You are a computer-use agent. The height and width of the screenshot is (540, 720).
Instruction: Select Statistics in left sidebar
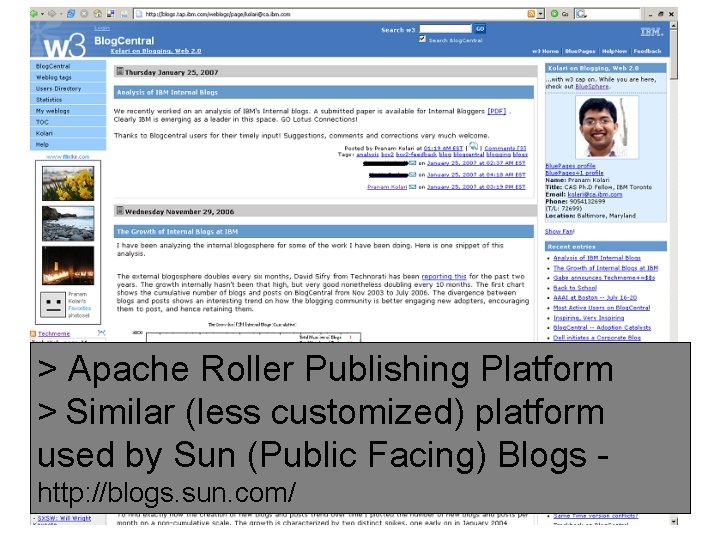pos(68,99)
